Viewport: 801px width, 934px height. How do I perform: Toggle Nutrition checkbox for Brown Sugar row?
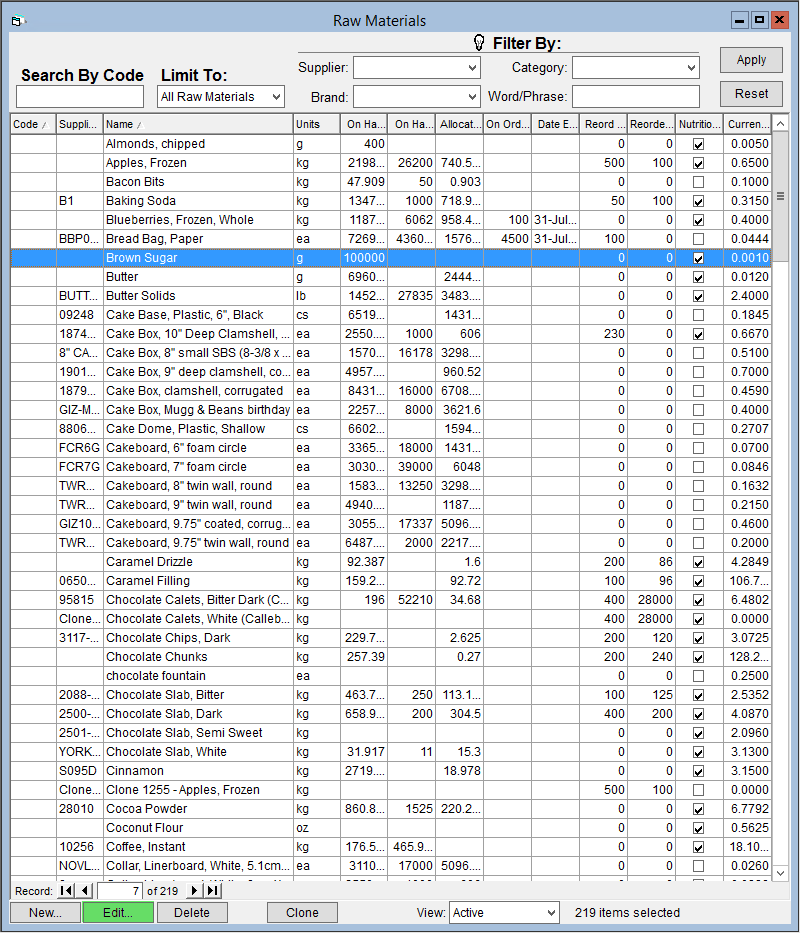699,259
